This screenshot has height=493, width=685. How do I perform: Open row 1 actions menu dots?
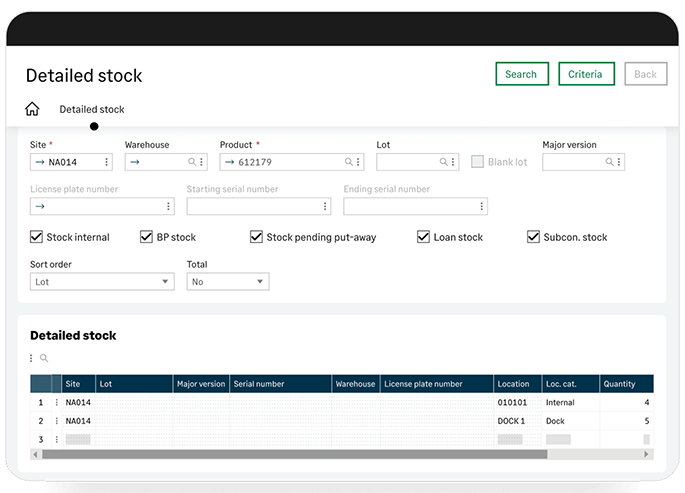tap(56, 402)
